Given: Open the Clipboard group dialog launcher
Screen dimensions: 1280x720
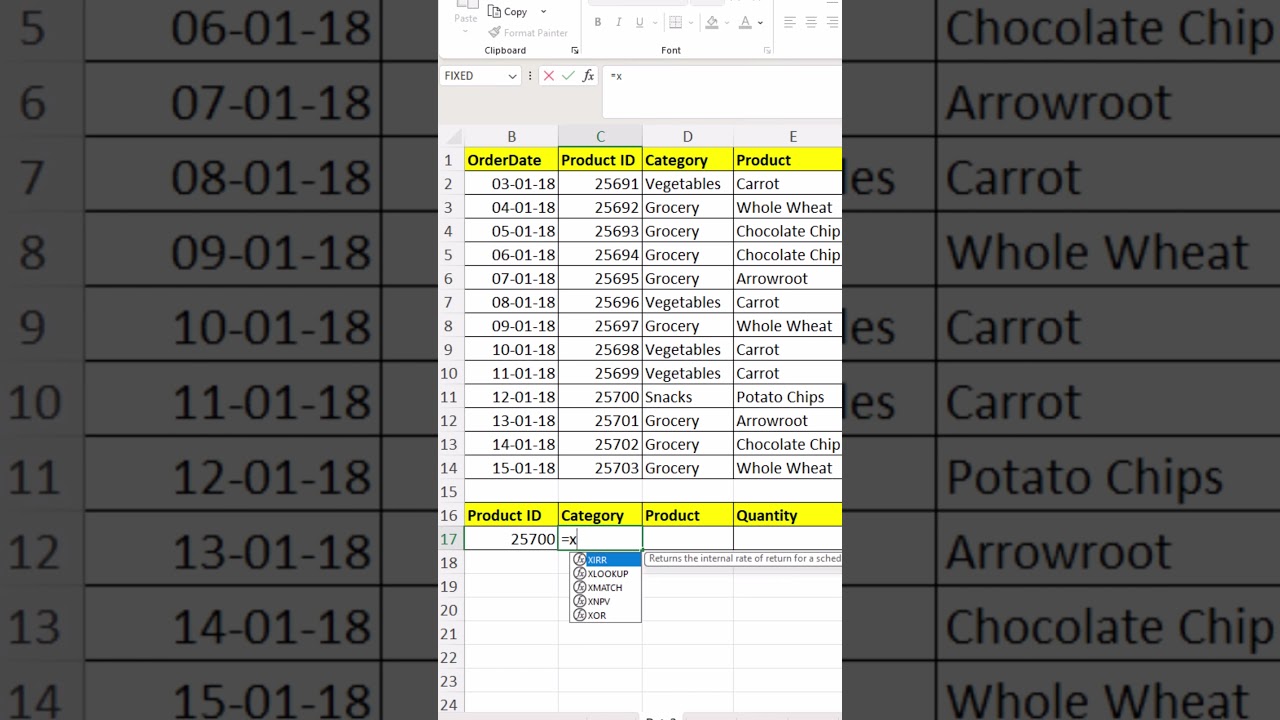Looking at the screenshot, I should click(x=575, y=50).
